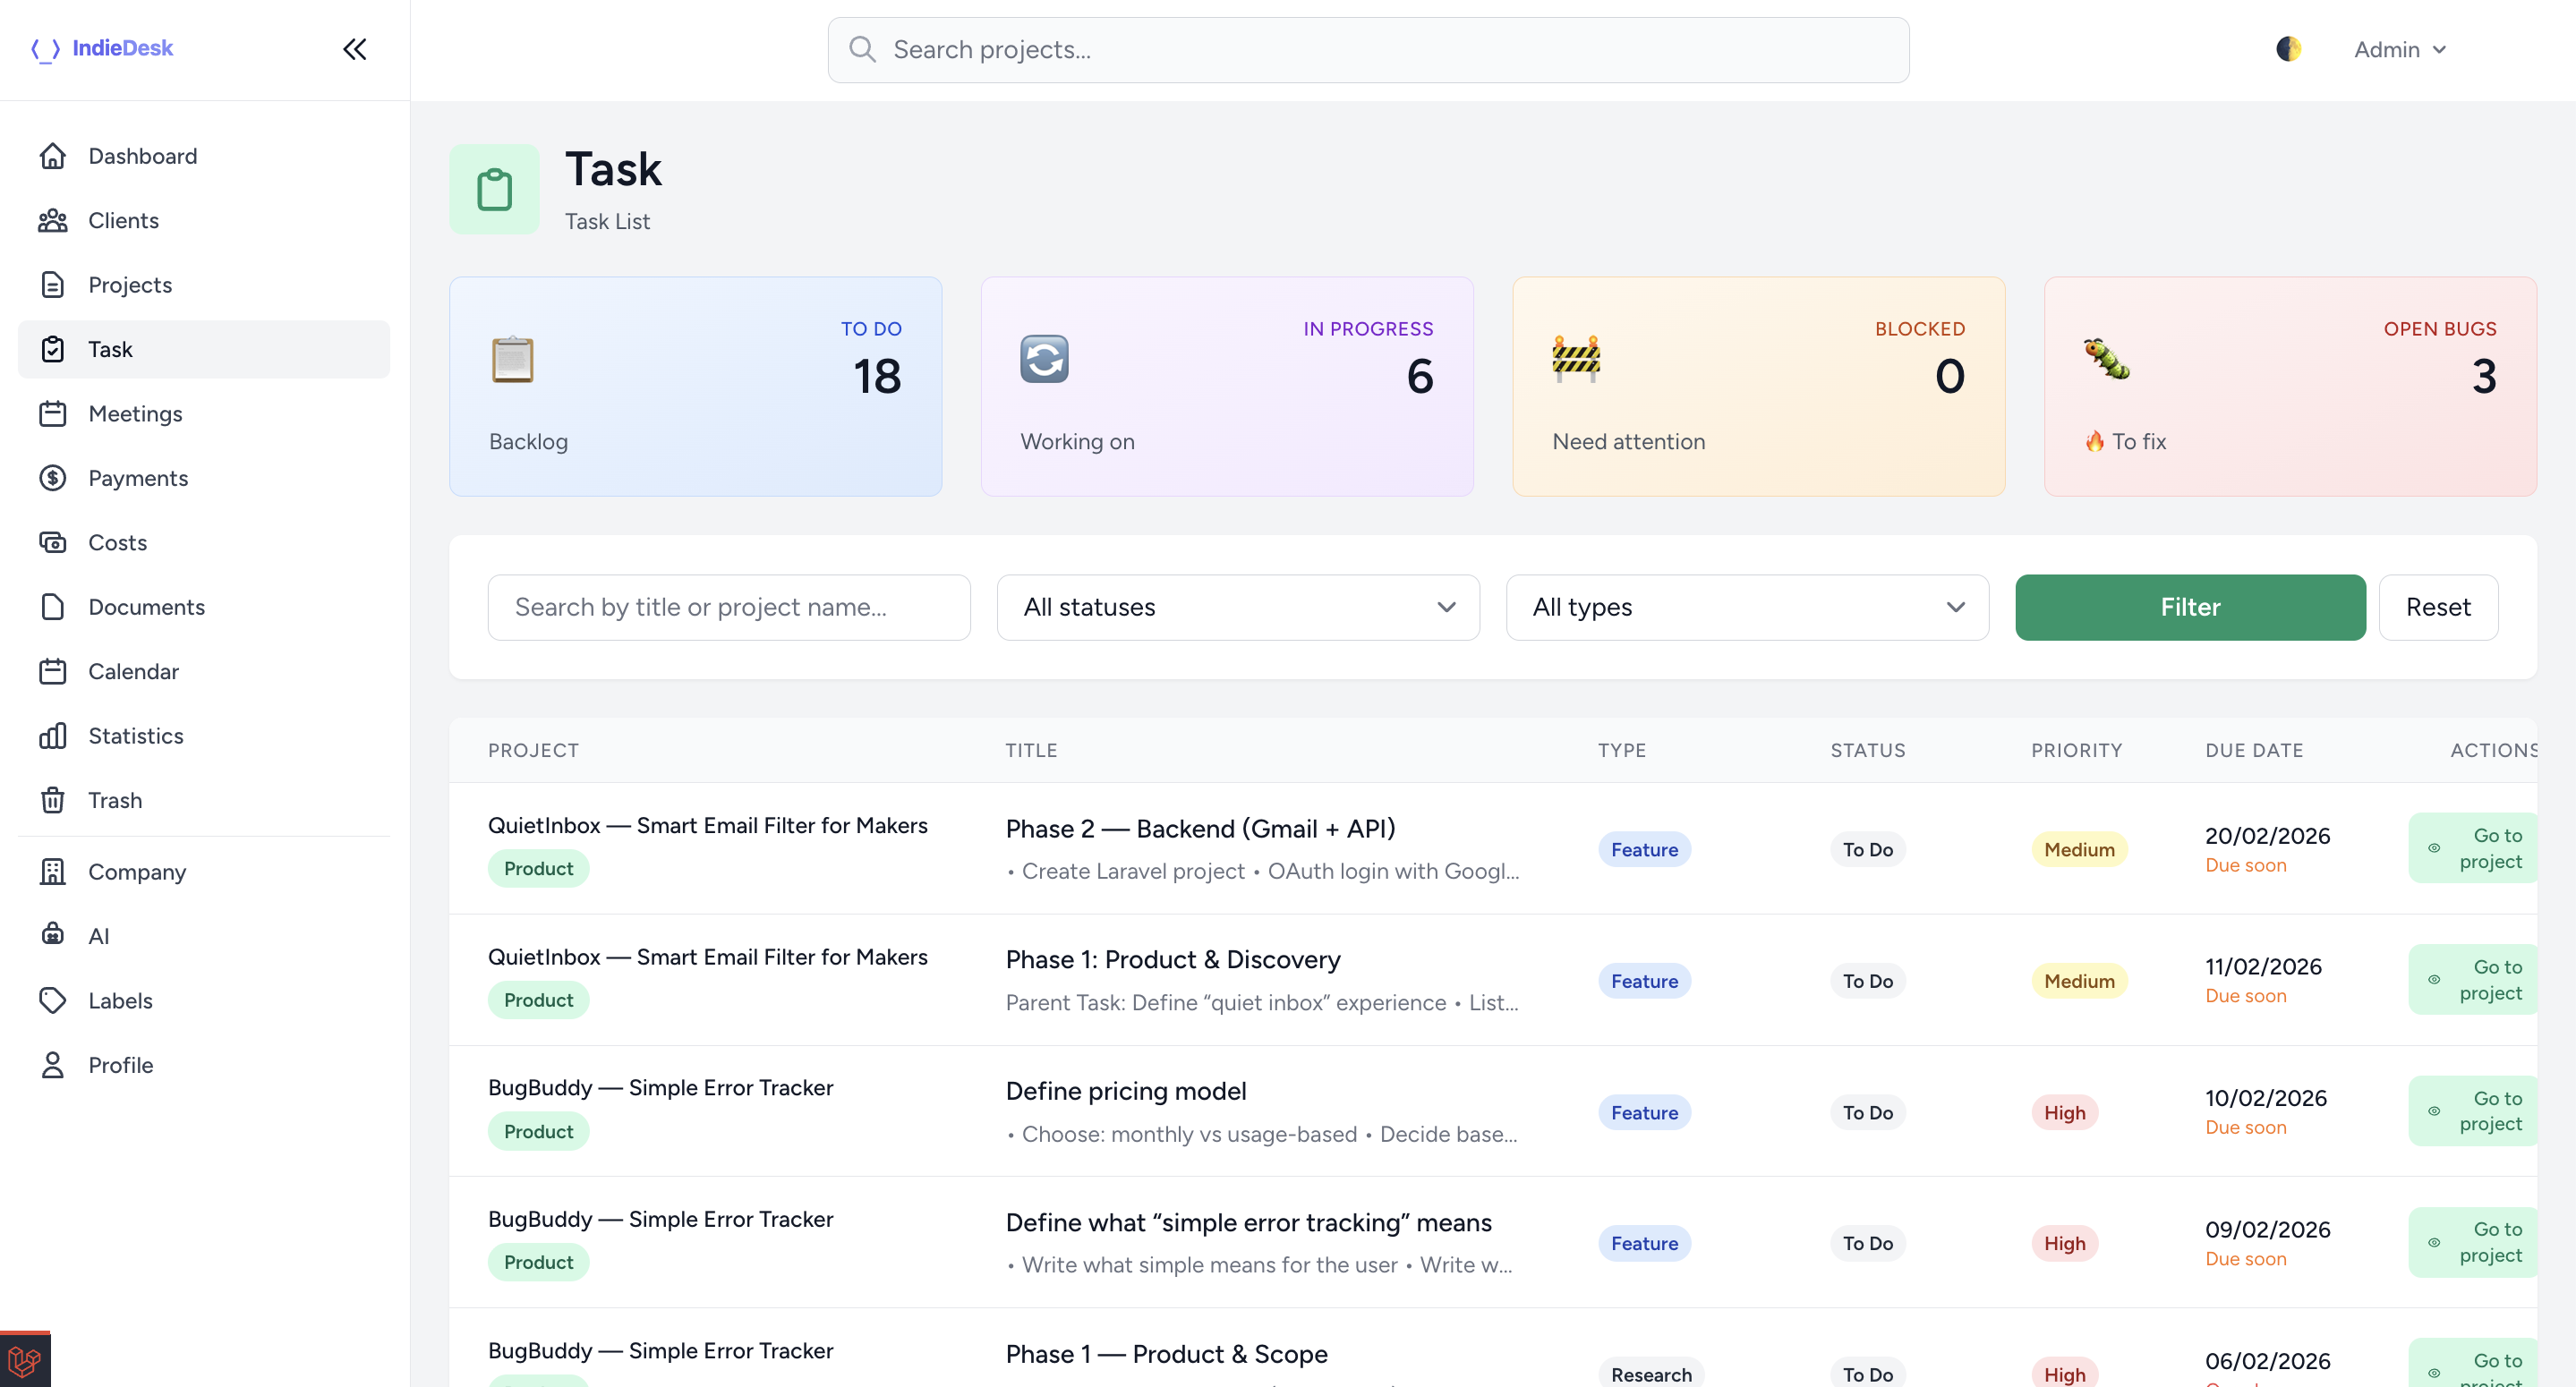Open the Costs section
This screenshot has width=2576, height=1387.
point(117,542)
